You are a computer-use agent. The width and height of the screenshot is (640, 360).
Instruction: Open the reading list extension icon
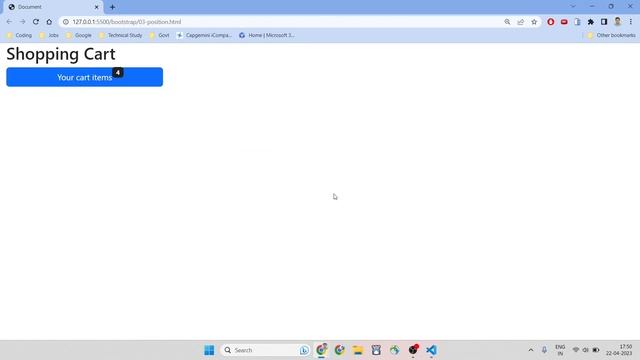(577, 22)
